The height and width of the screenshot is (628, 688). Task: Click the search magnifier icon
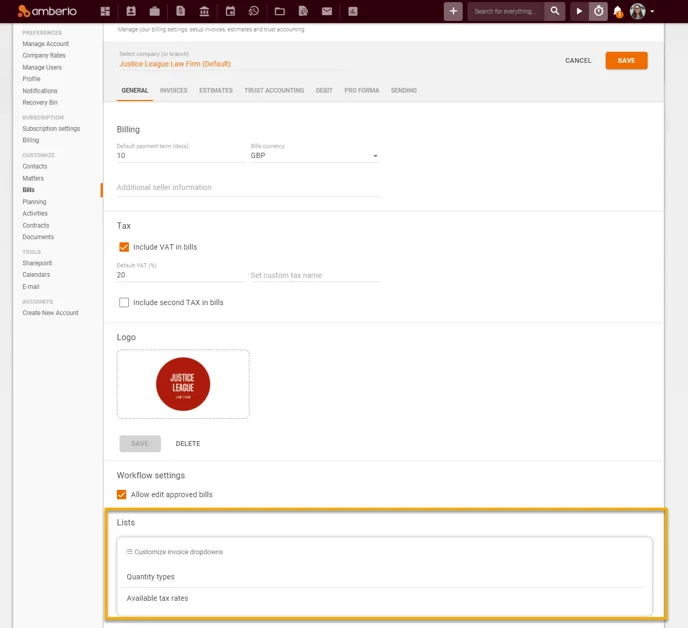(555, 11)
